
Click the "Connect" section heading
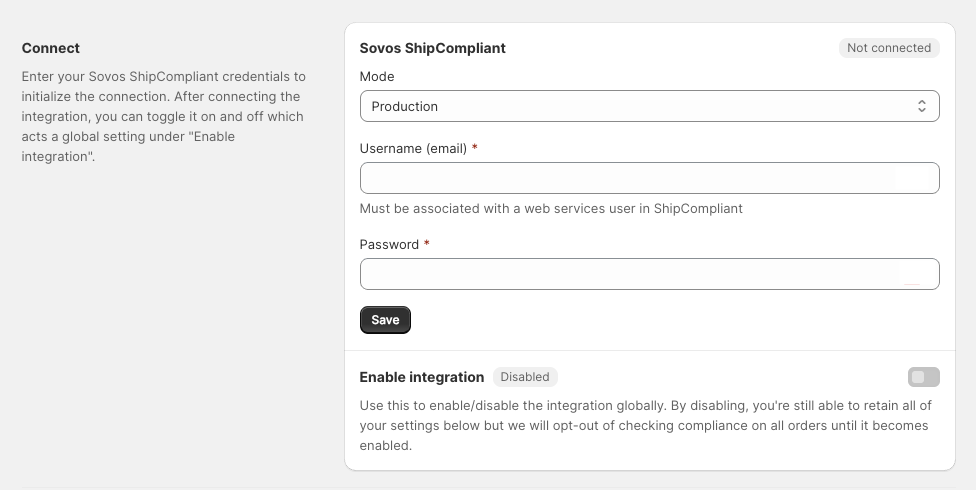50,48
